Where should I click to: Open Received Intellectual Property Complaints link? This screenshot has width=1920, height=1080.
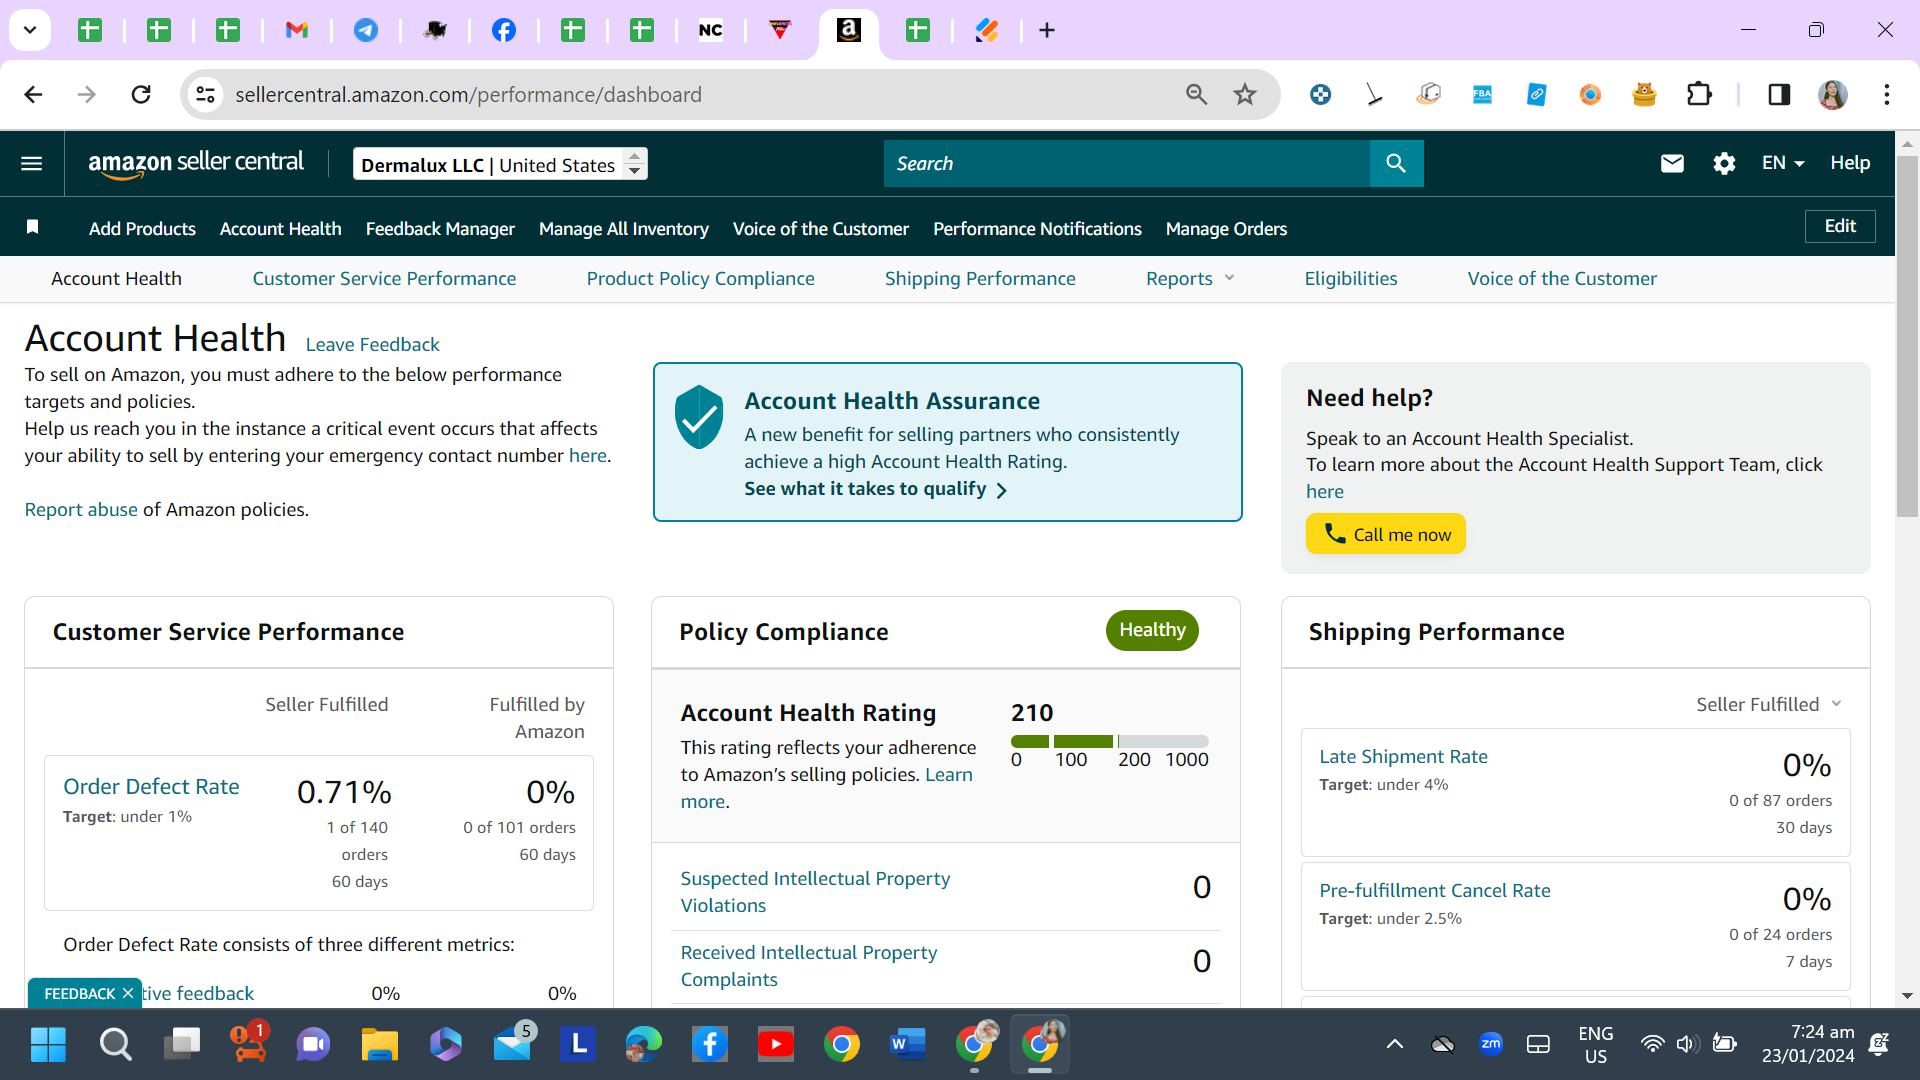808,966
